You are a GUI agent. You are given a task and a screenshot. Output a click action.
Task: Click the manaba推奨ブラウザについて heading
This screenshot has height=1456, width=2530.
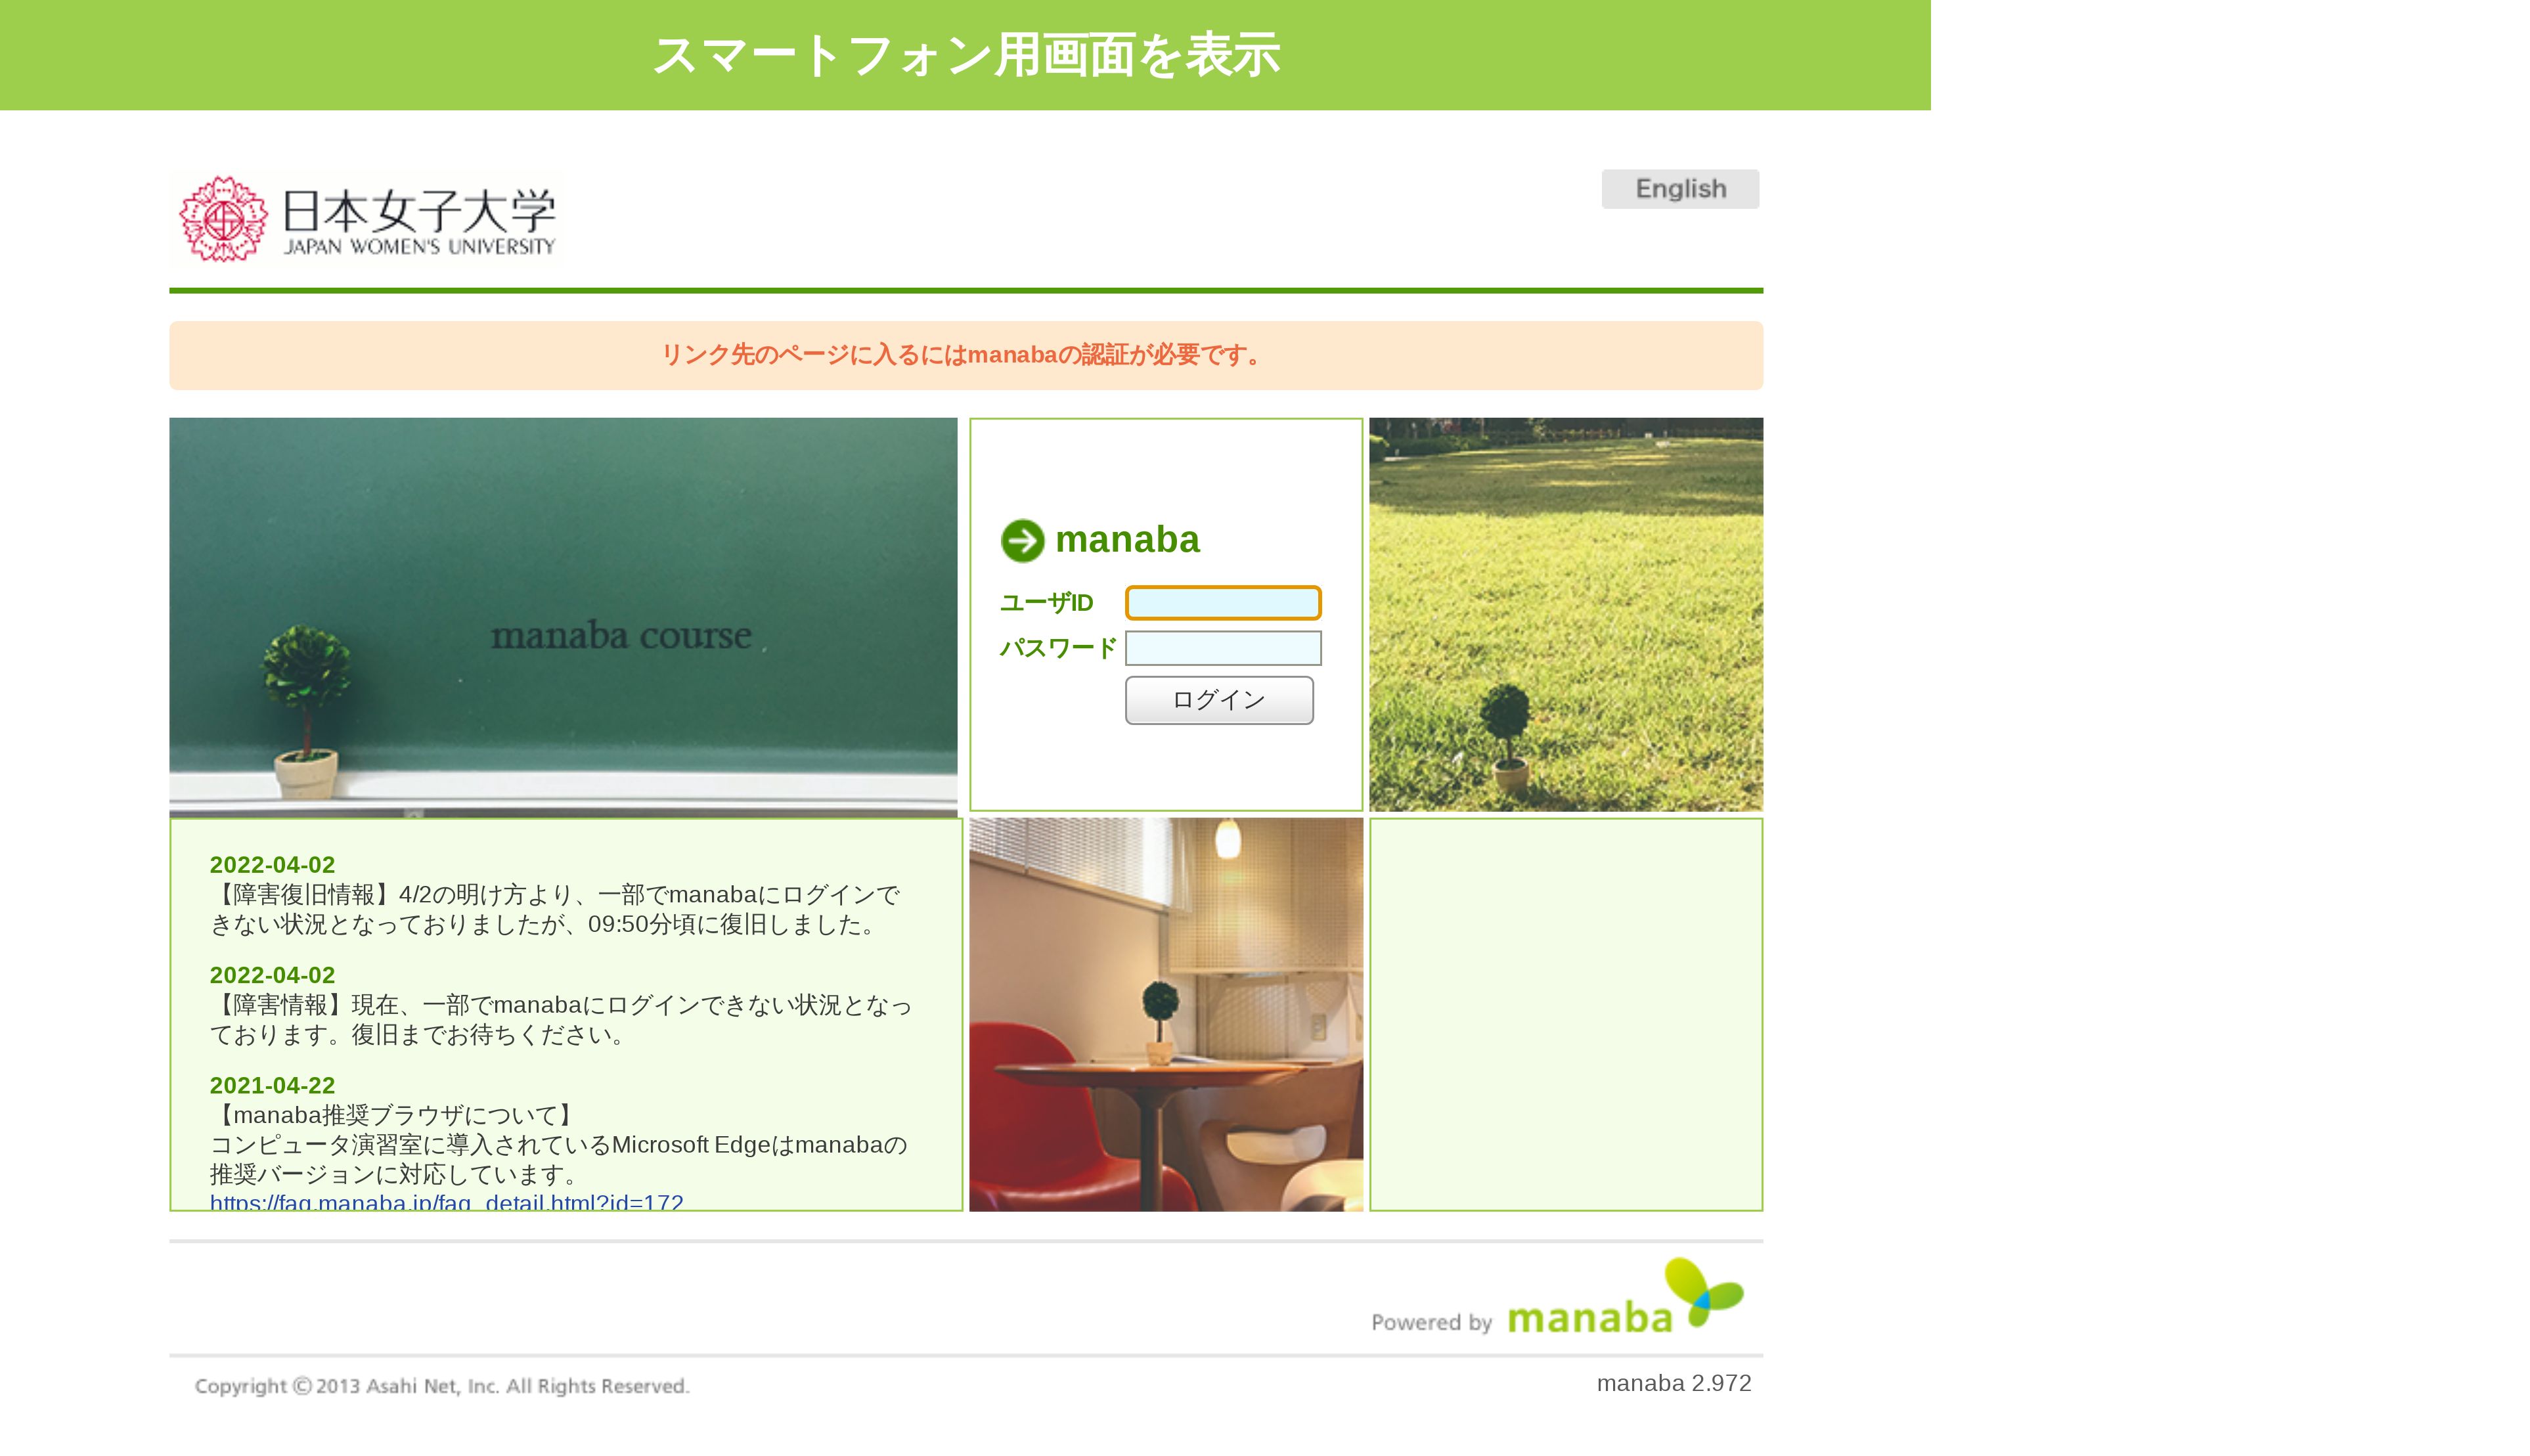(395, 1115)
